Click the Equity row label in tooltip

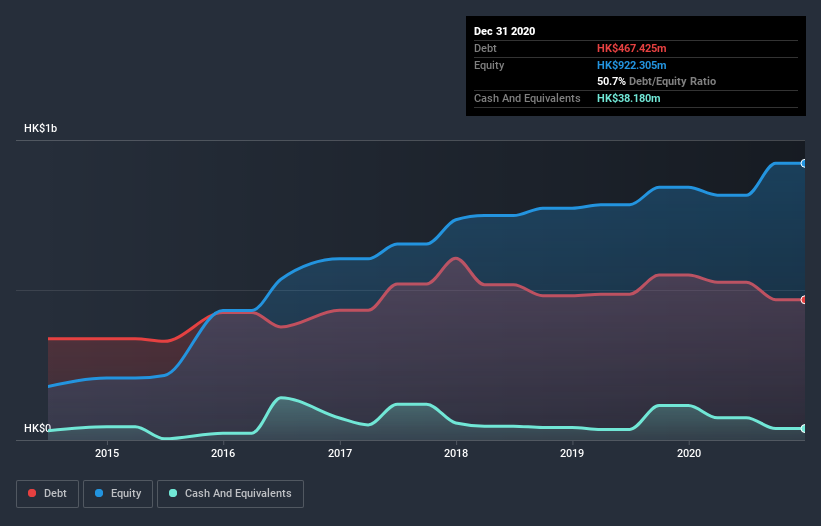pyautogui.click(x=489, y=65)
